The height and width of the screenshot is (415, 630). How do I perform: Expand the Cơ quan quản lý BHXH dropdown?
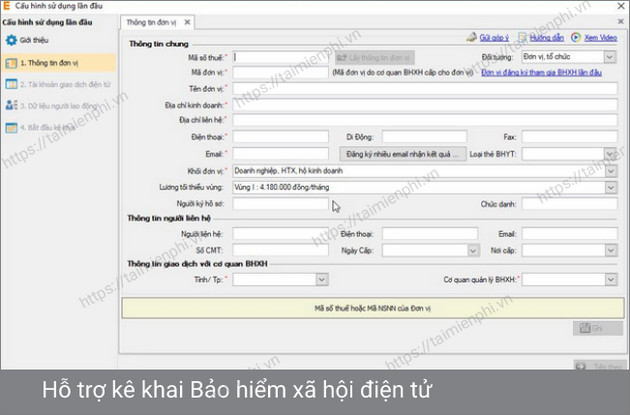tap(611, 280)
